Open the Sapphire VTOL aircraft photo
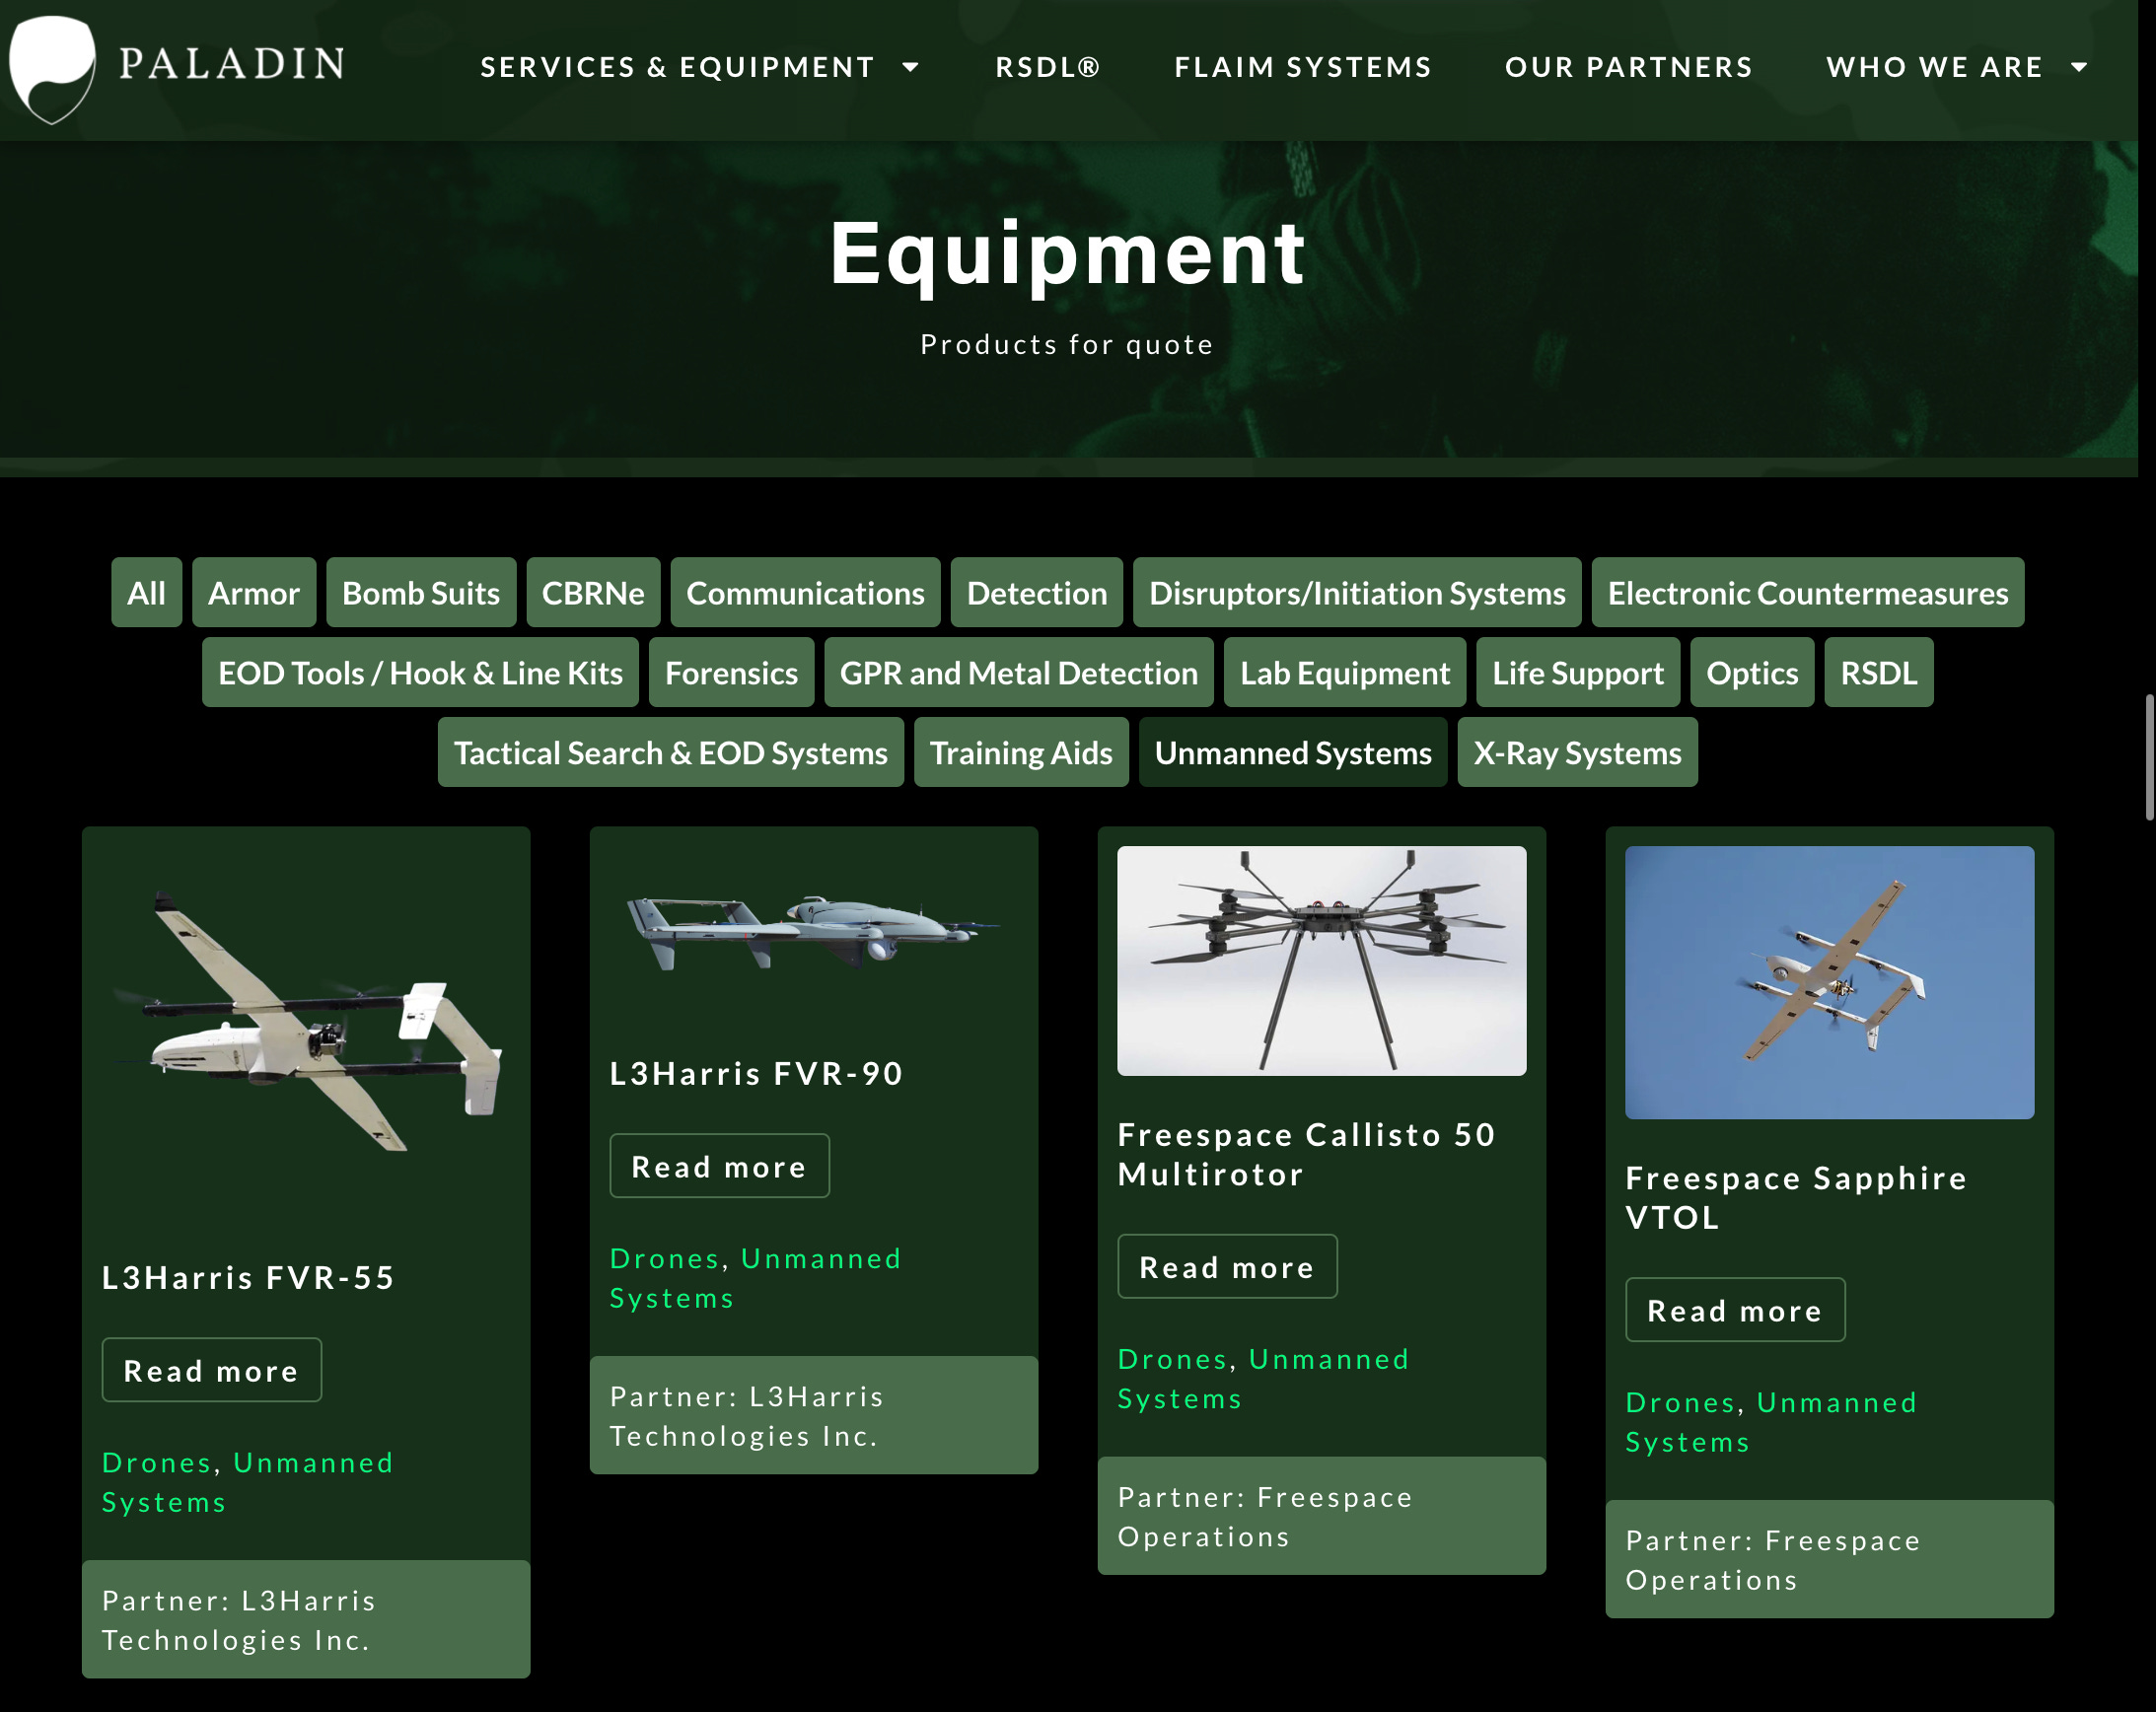Viewport: 2156px width, 1712px height. (1828, 982)
